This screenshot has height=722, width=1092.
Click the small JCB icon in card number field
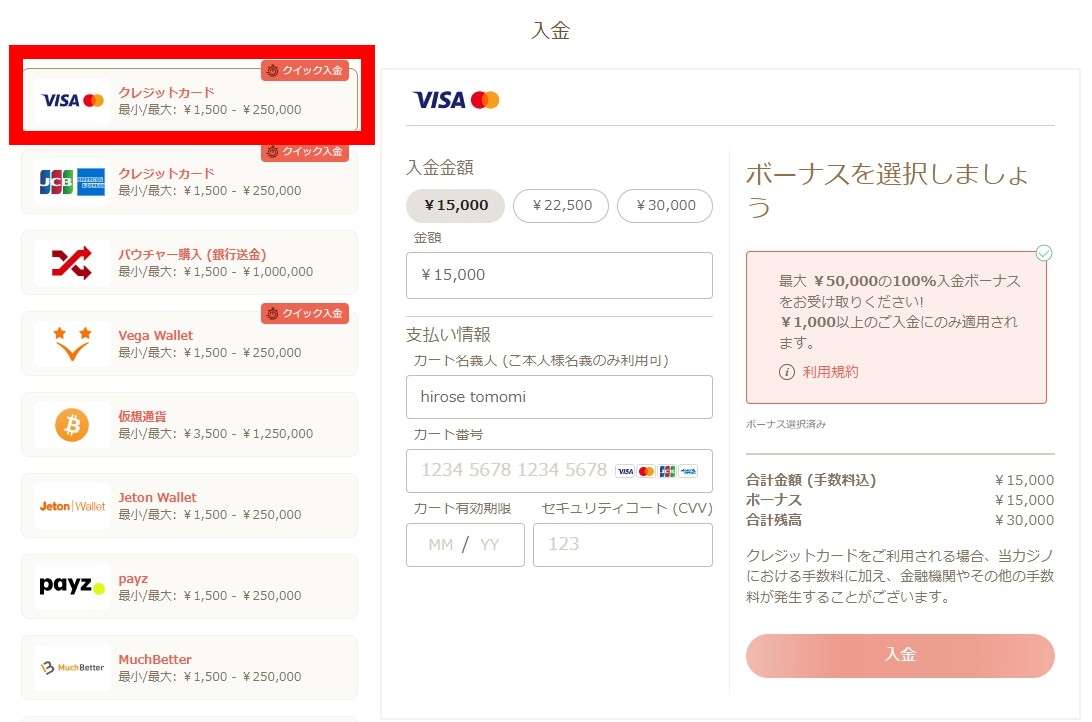(667, 471)
